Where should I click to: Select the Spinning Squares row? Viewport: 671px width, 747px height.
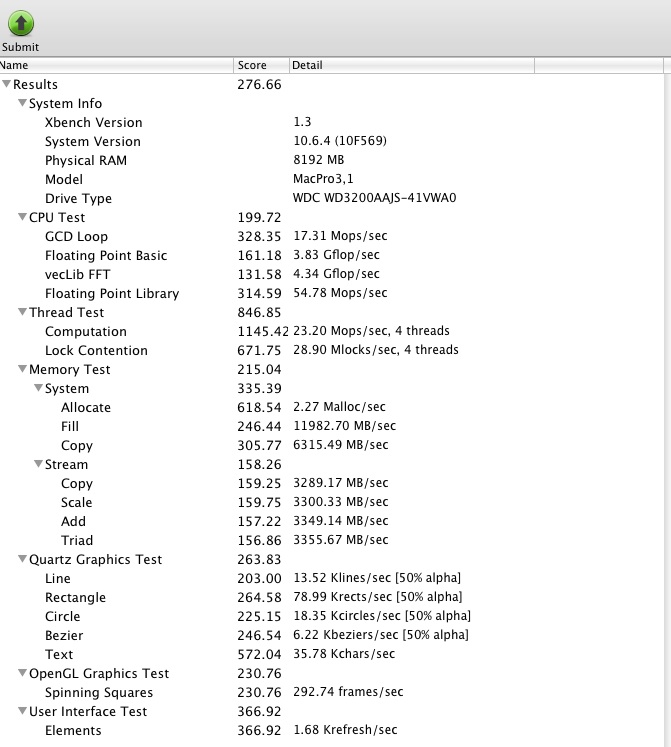(x=332, y=692)
